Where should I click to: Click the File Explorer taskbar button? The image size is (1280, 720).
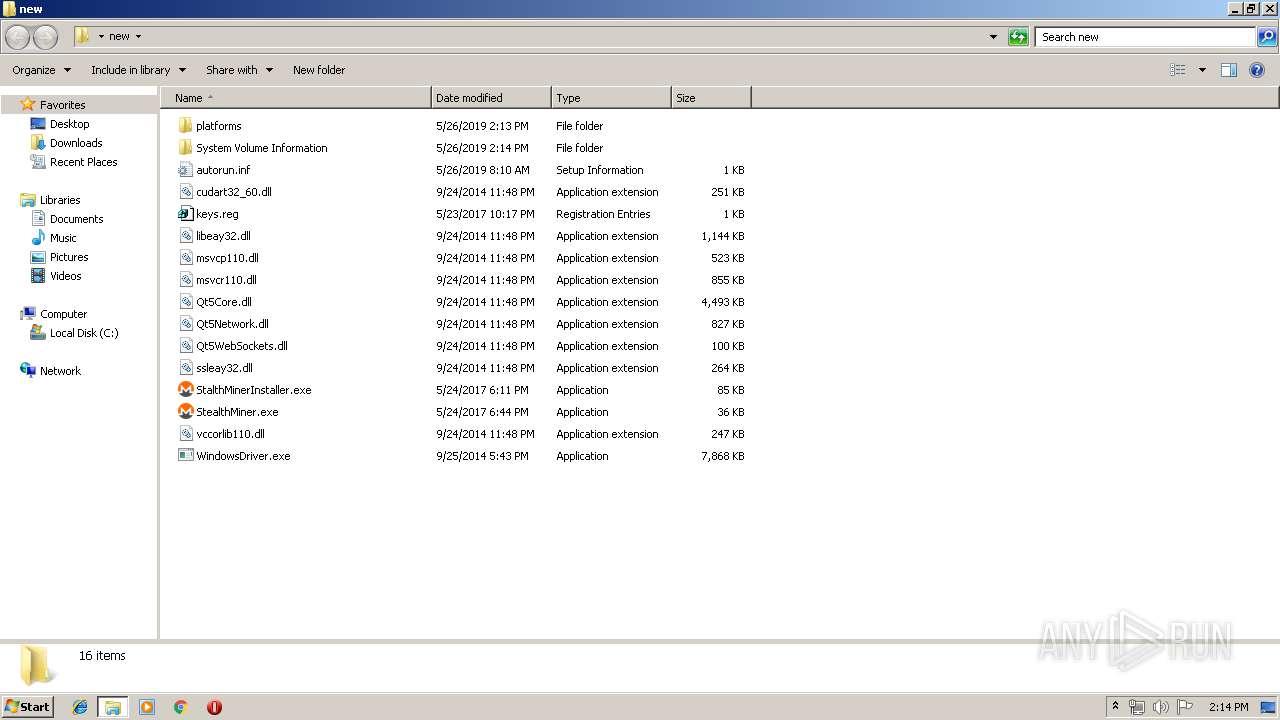pyautogui.click(x=113, y=707)
